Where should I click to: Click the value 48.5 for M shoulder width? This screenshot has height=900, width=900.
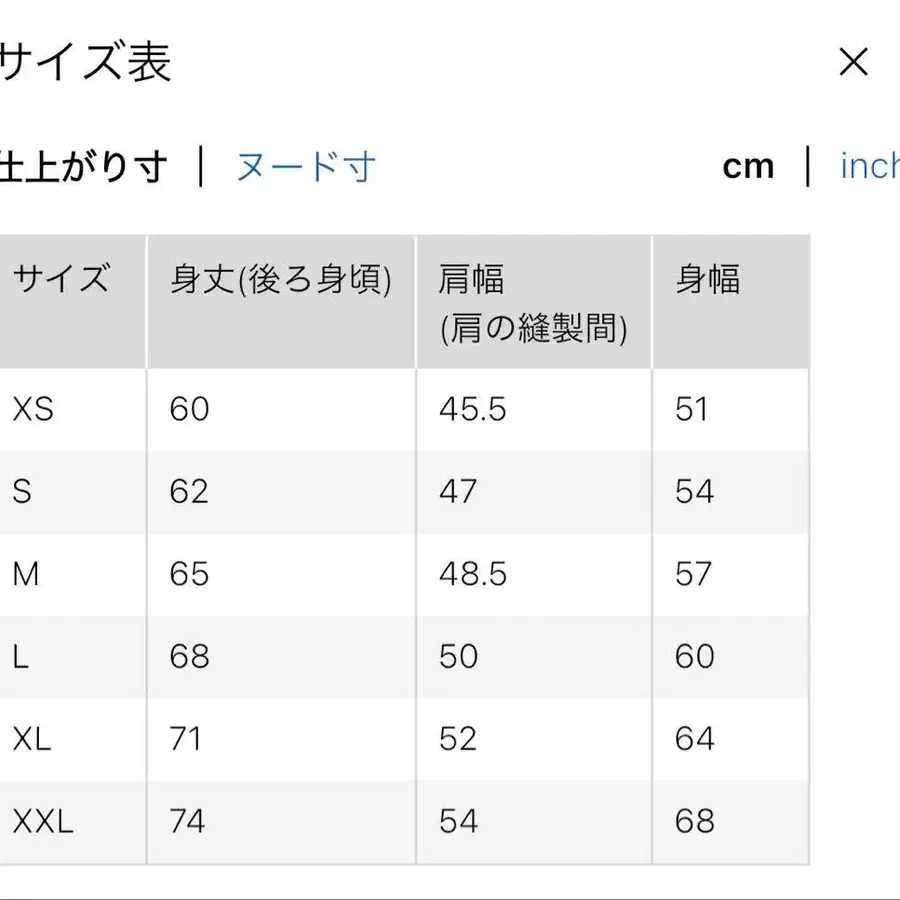pyautogui.click(x=471, y=574)
